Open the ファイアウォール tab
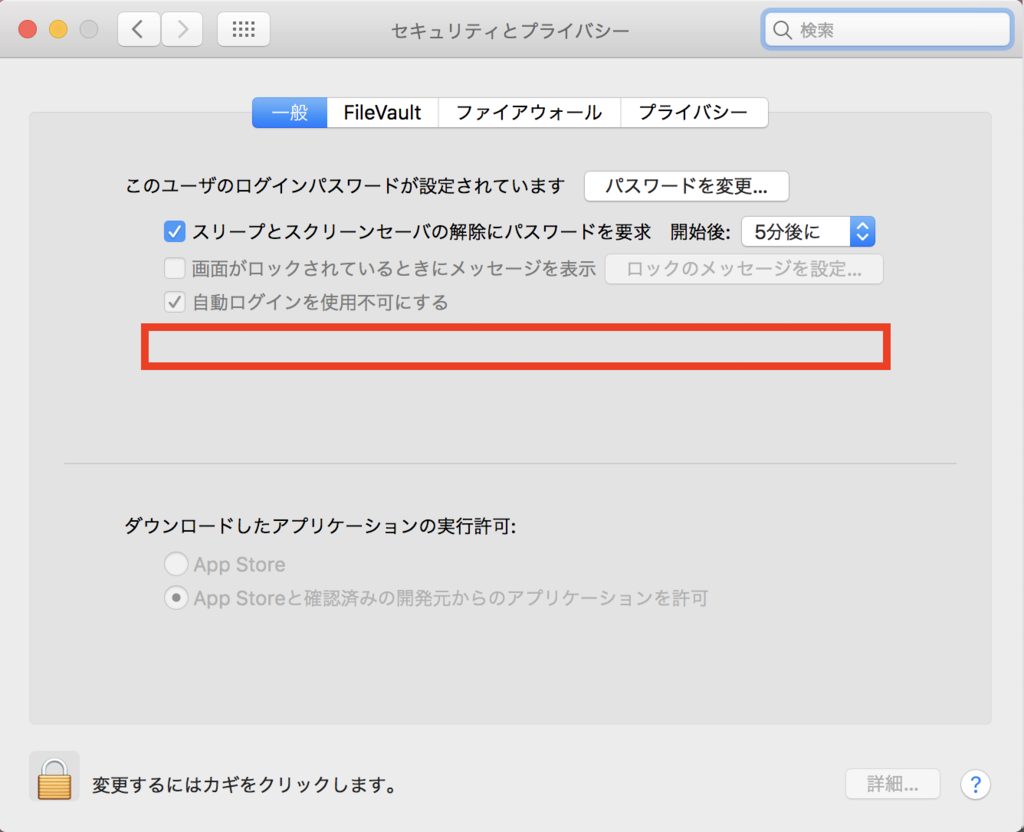The width and height of the screenshot is (1024, 832). [x=530, y=112]
